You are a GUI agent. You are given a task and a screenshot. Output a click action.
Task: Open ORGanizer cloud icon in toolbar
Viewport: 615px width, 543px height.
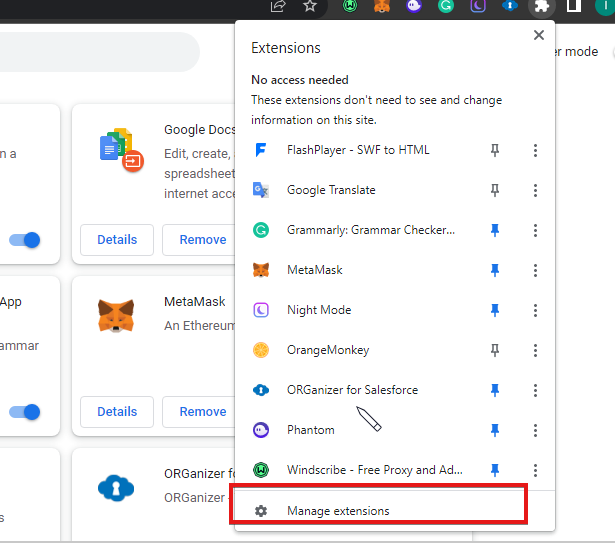(x=510, y=6)
